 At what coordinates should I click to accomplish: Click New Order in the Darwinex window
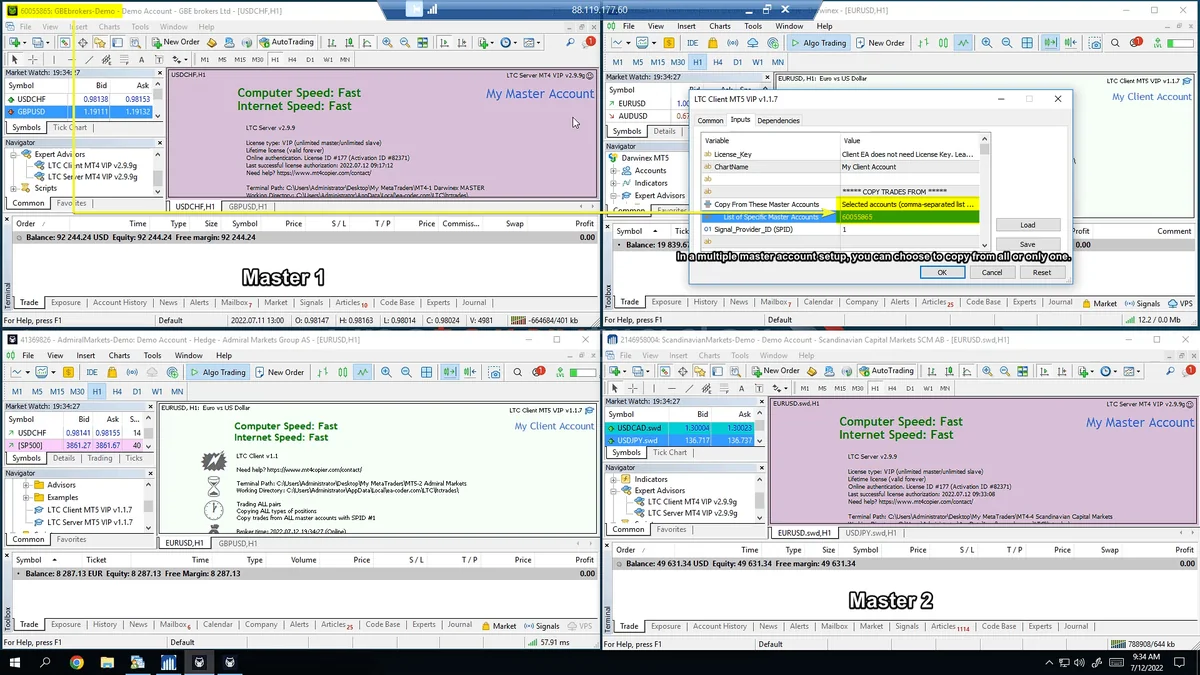pos(878,43)
